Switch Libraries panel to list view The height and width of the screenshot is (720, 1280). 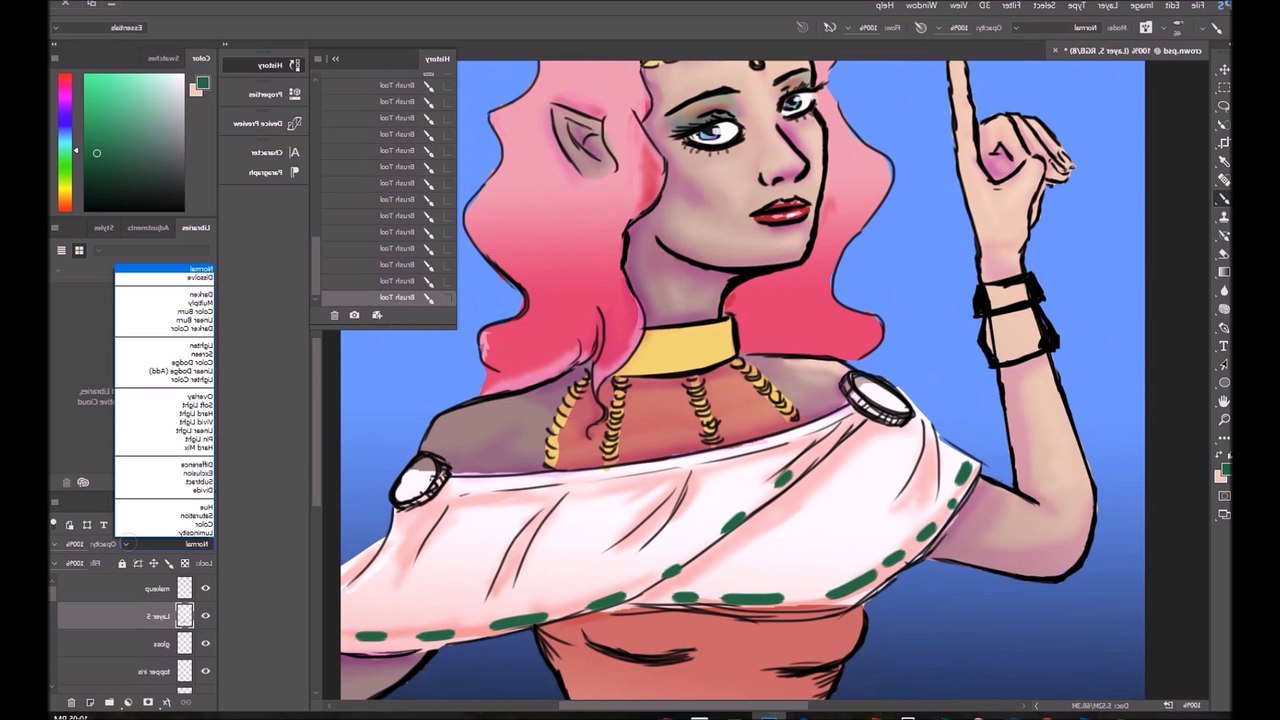(x=62, y=250)
